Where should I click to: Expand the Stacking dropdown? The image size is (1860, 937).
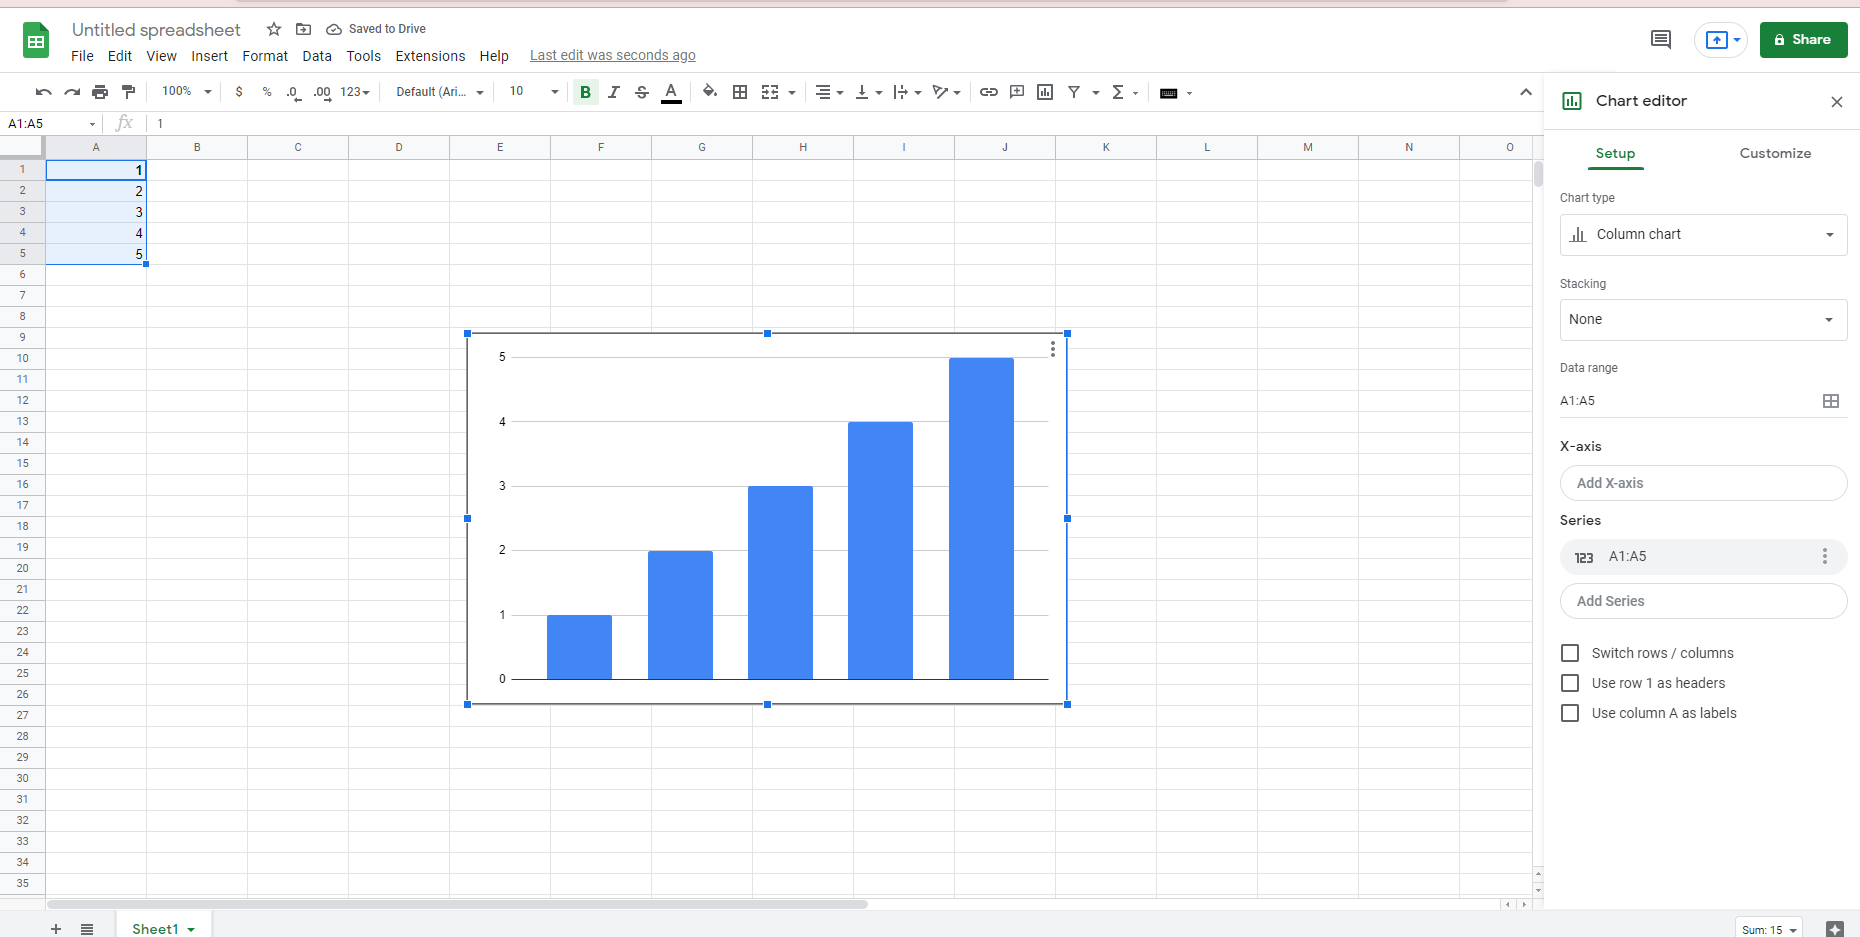click(1702, 320)
